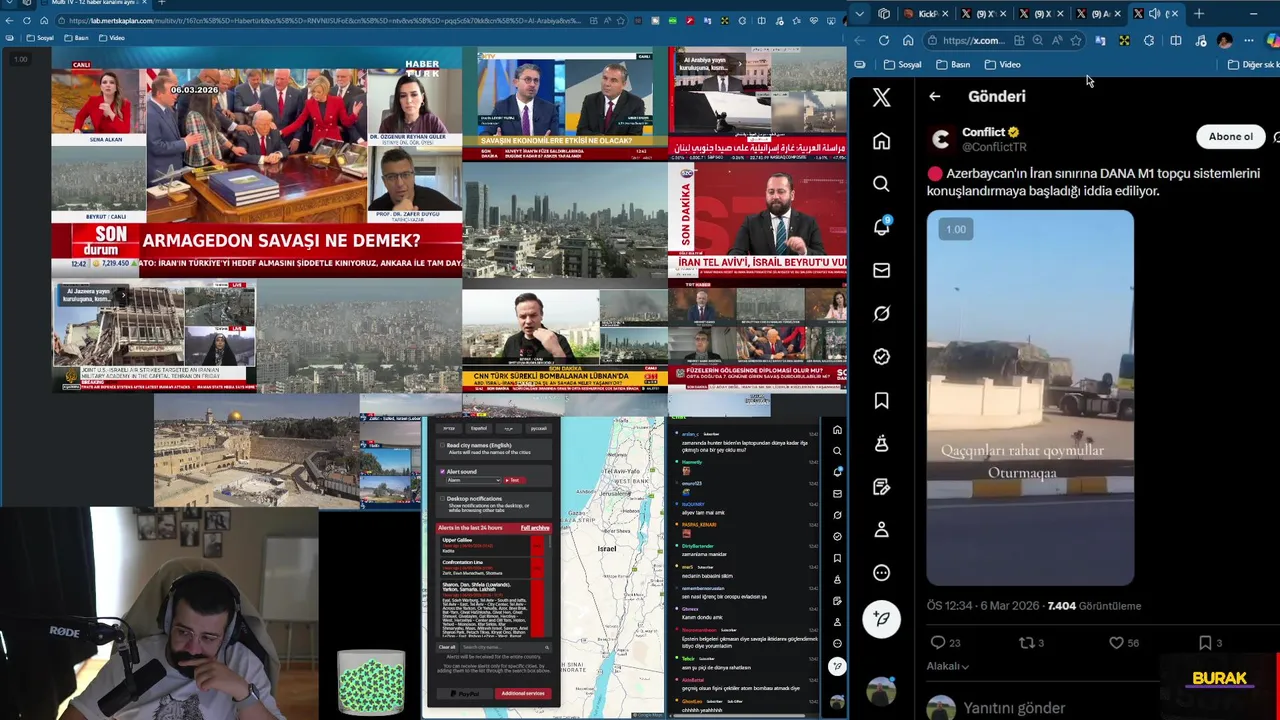Open the Video bookmarks folder in right browser
Viewport: 1280px width, 720px height.
click(1002, 64)
